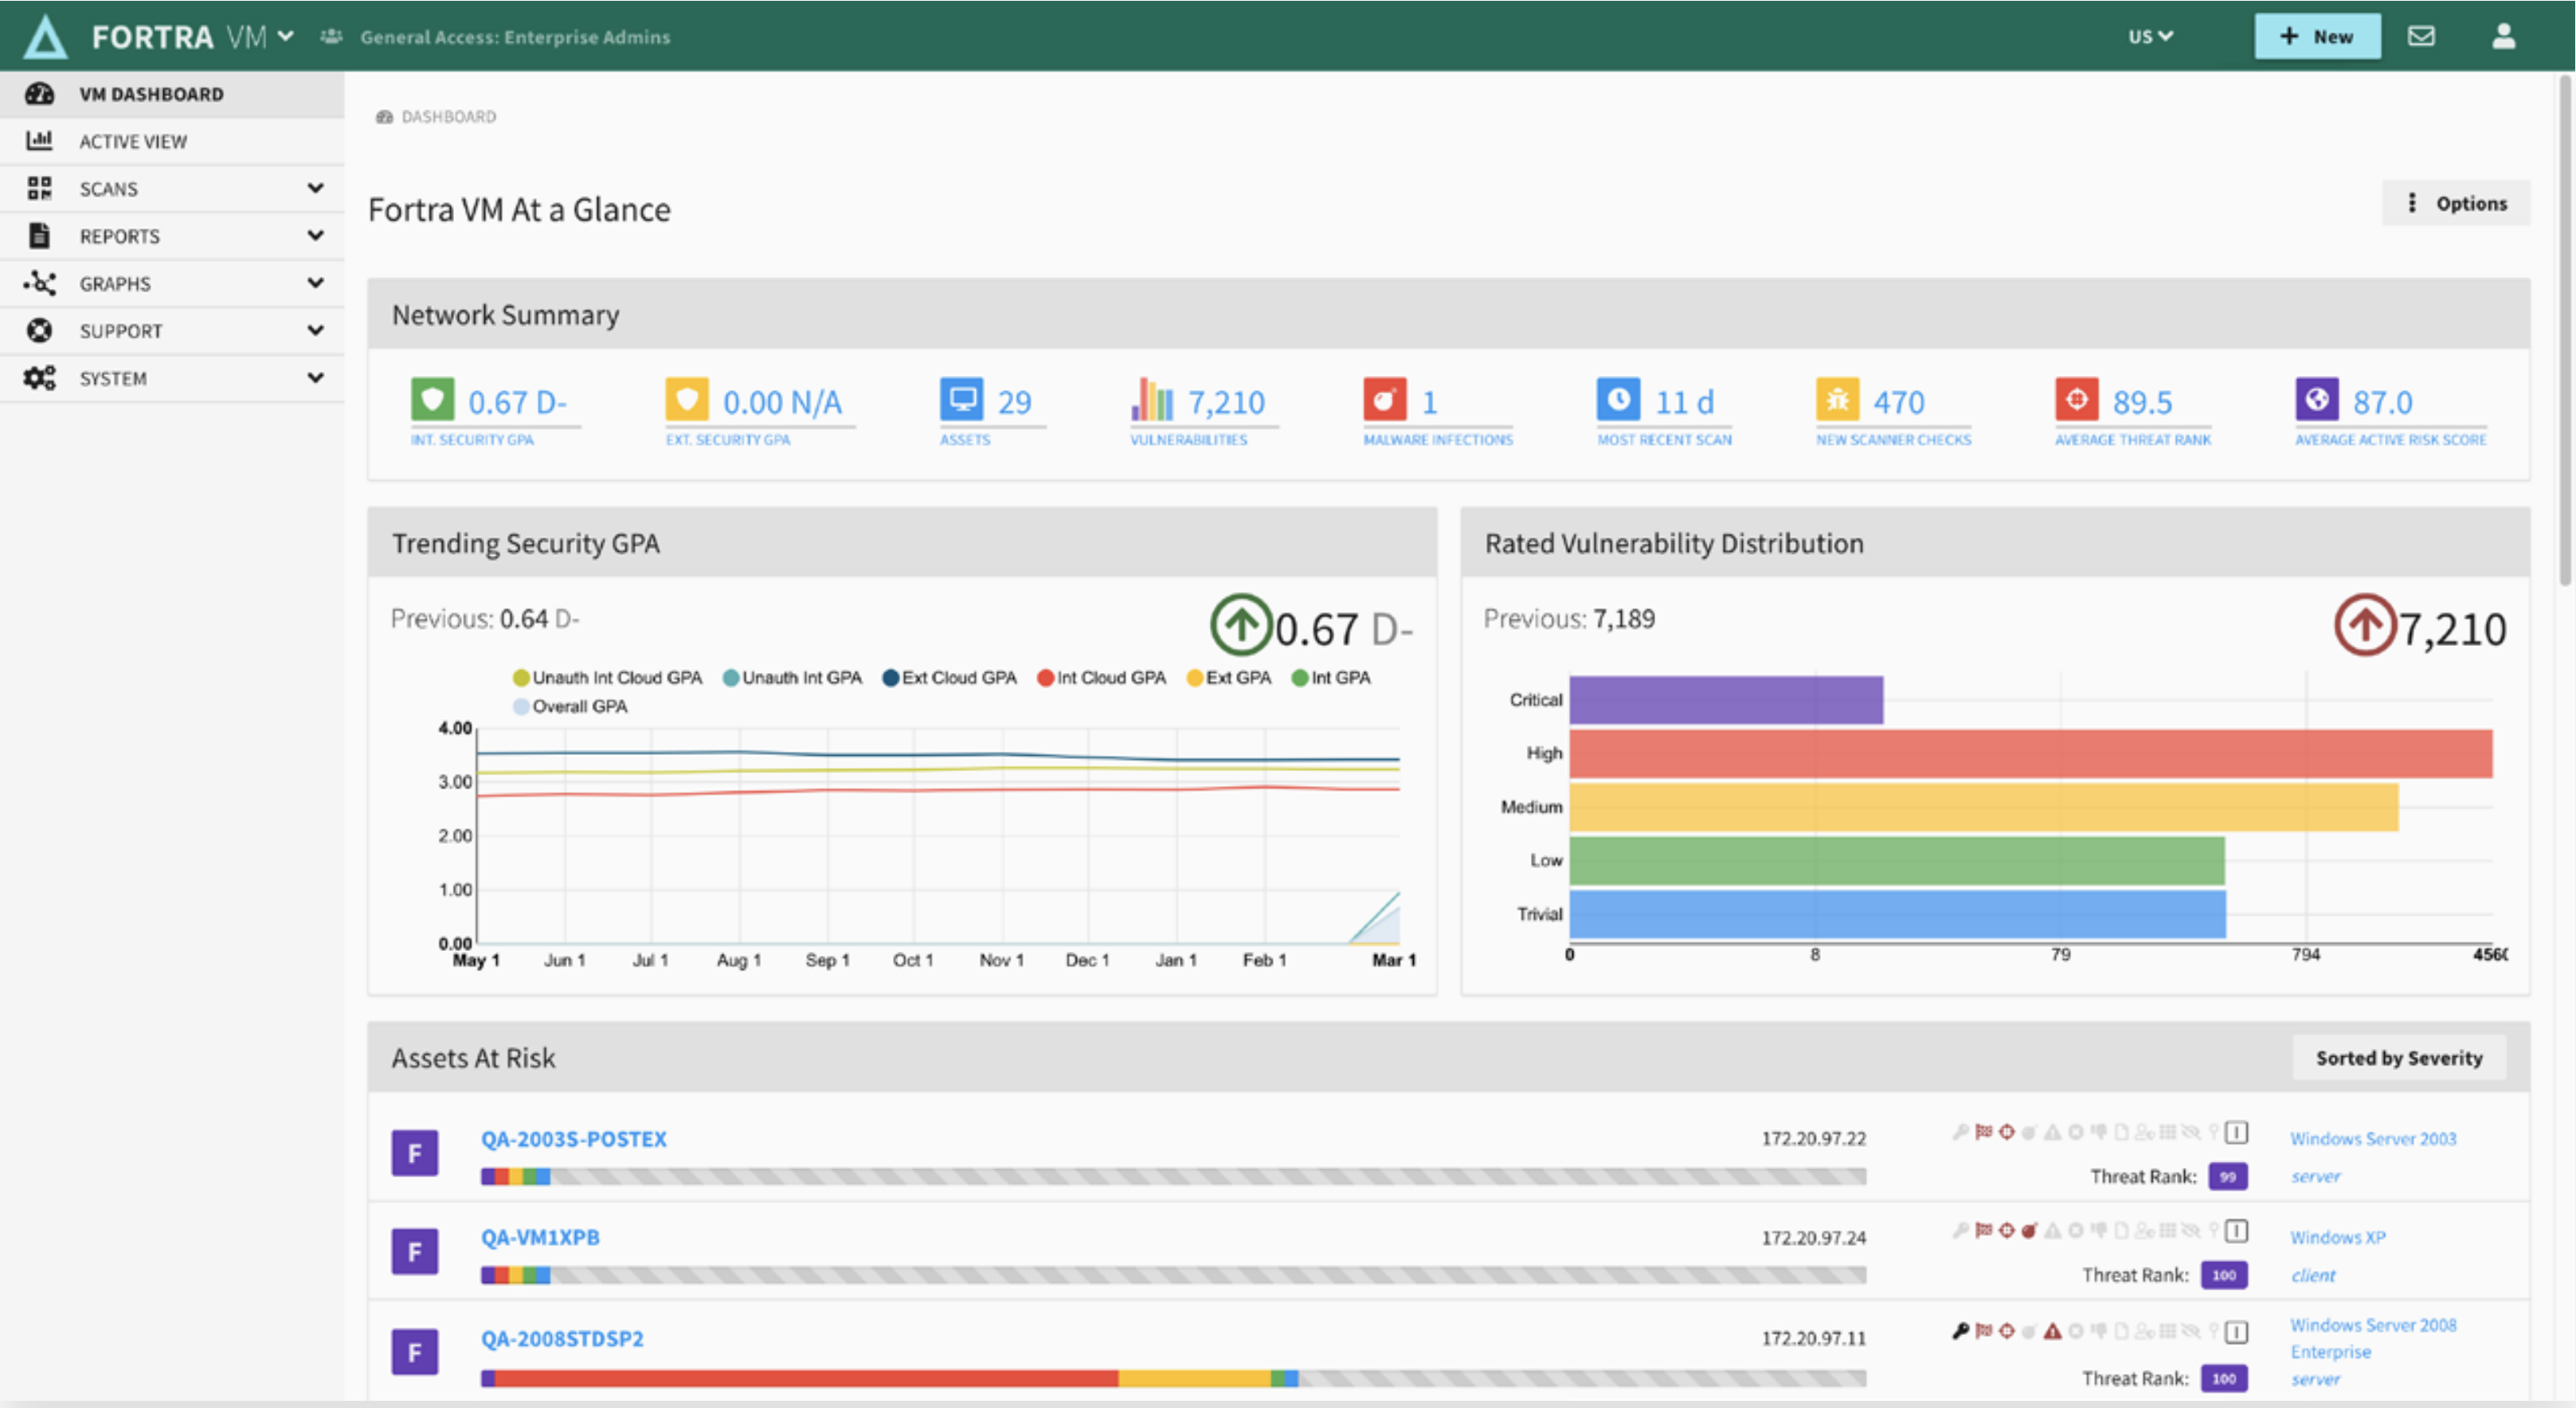Open messages via the envelope icon
The height and width of the screenshot is (1408, 2576).
pyautogui.click(x=2423, y=36)
